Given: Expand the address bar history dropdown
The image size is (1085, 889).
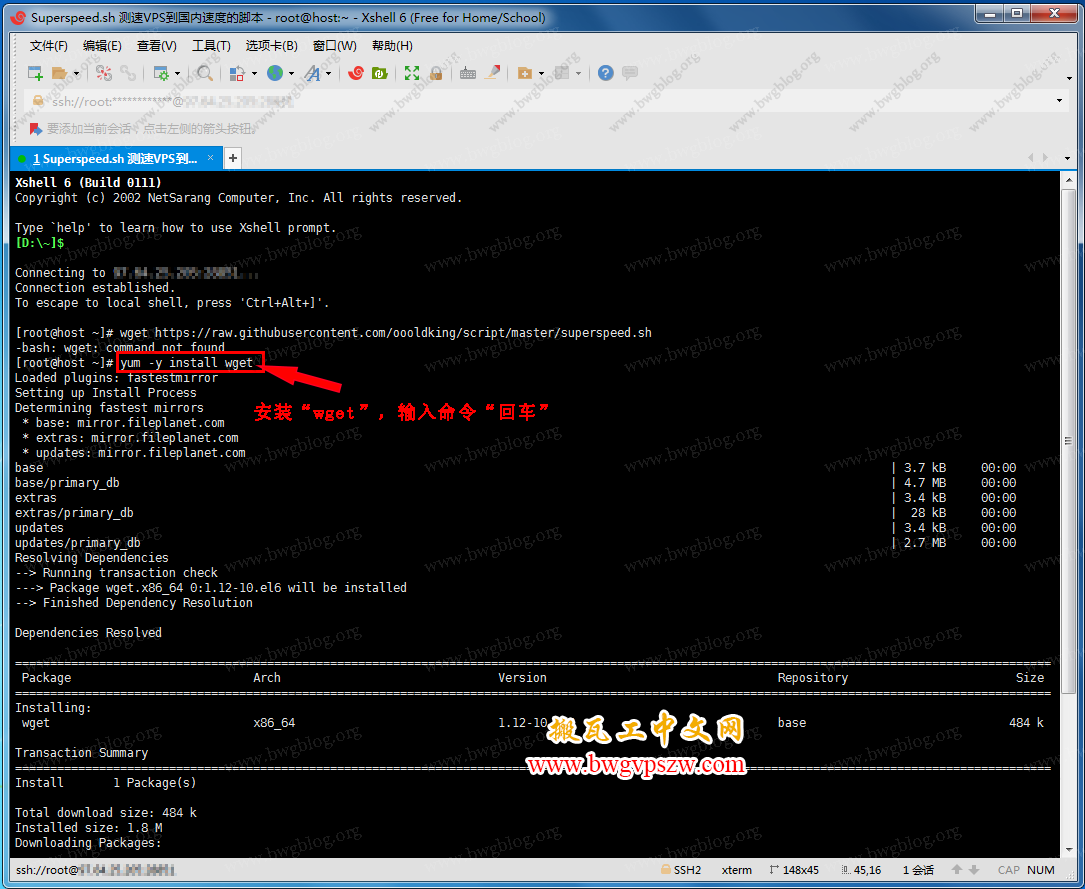Looking at the screenshot, I should click(1059, 101).
